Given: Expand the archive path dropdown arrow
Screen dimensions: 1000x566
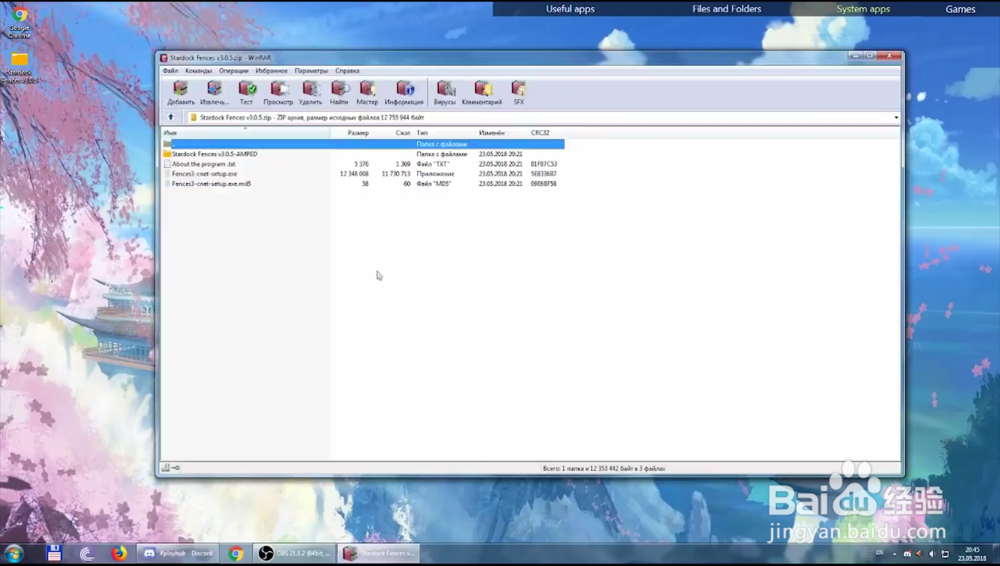Looking at the screenshot, I should click(x=896, y=117).
